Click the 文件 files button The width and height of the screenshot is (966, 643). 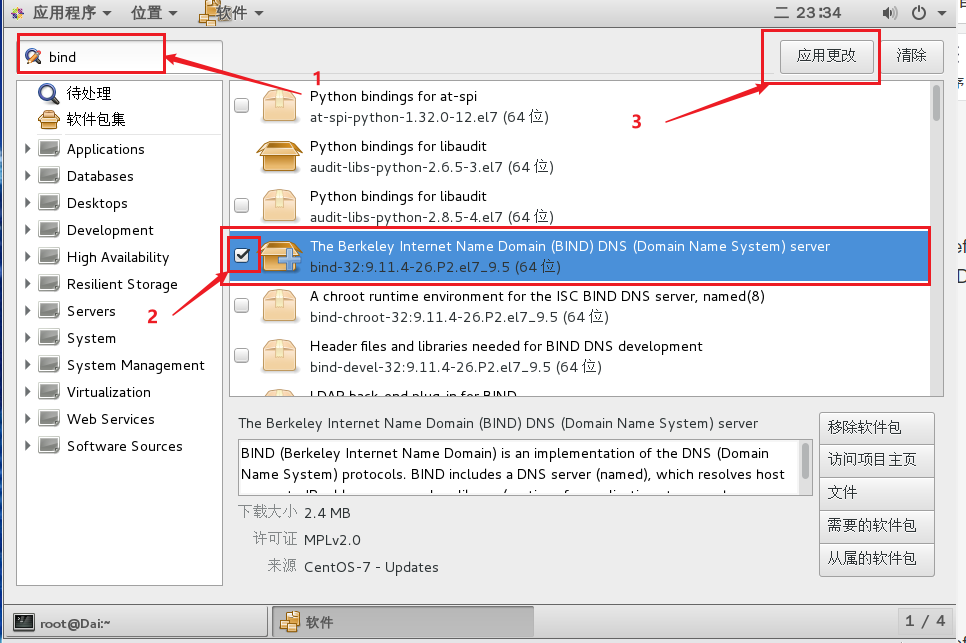pos(877,493)
